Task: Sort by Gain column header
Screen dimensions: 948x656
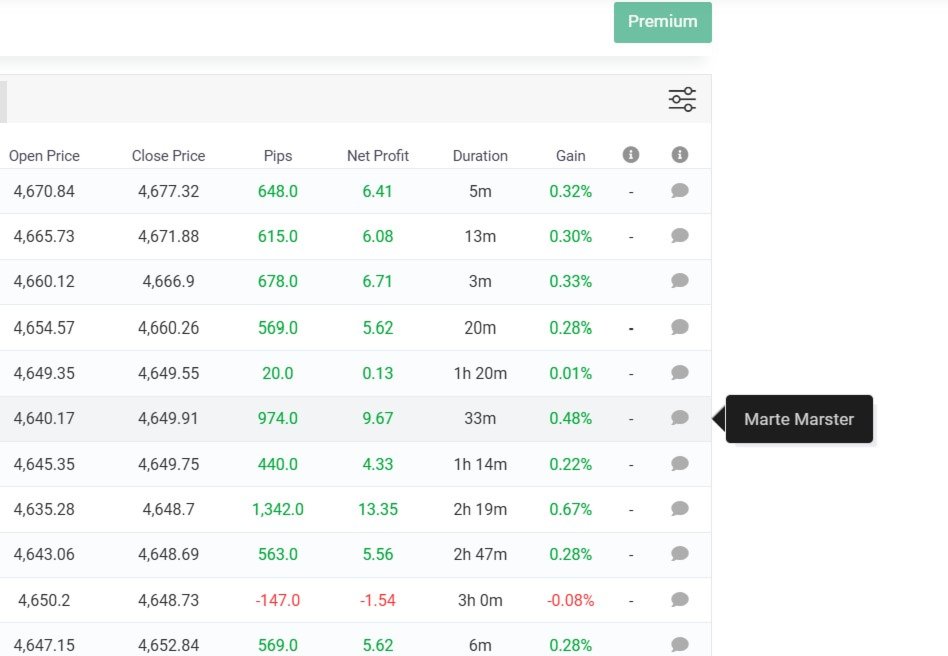Action: [x=571, y=156]
